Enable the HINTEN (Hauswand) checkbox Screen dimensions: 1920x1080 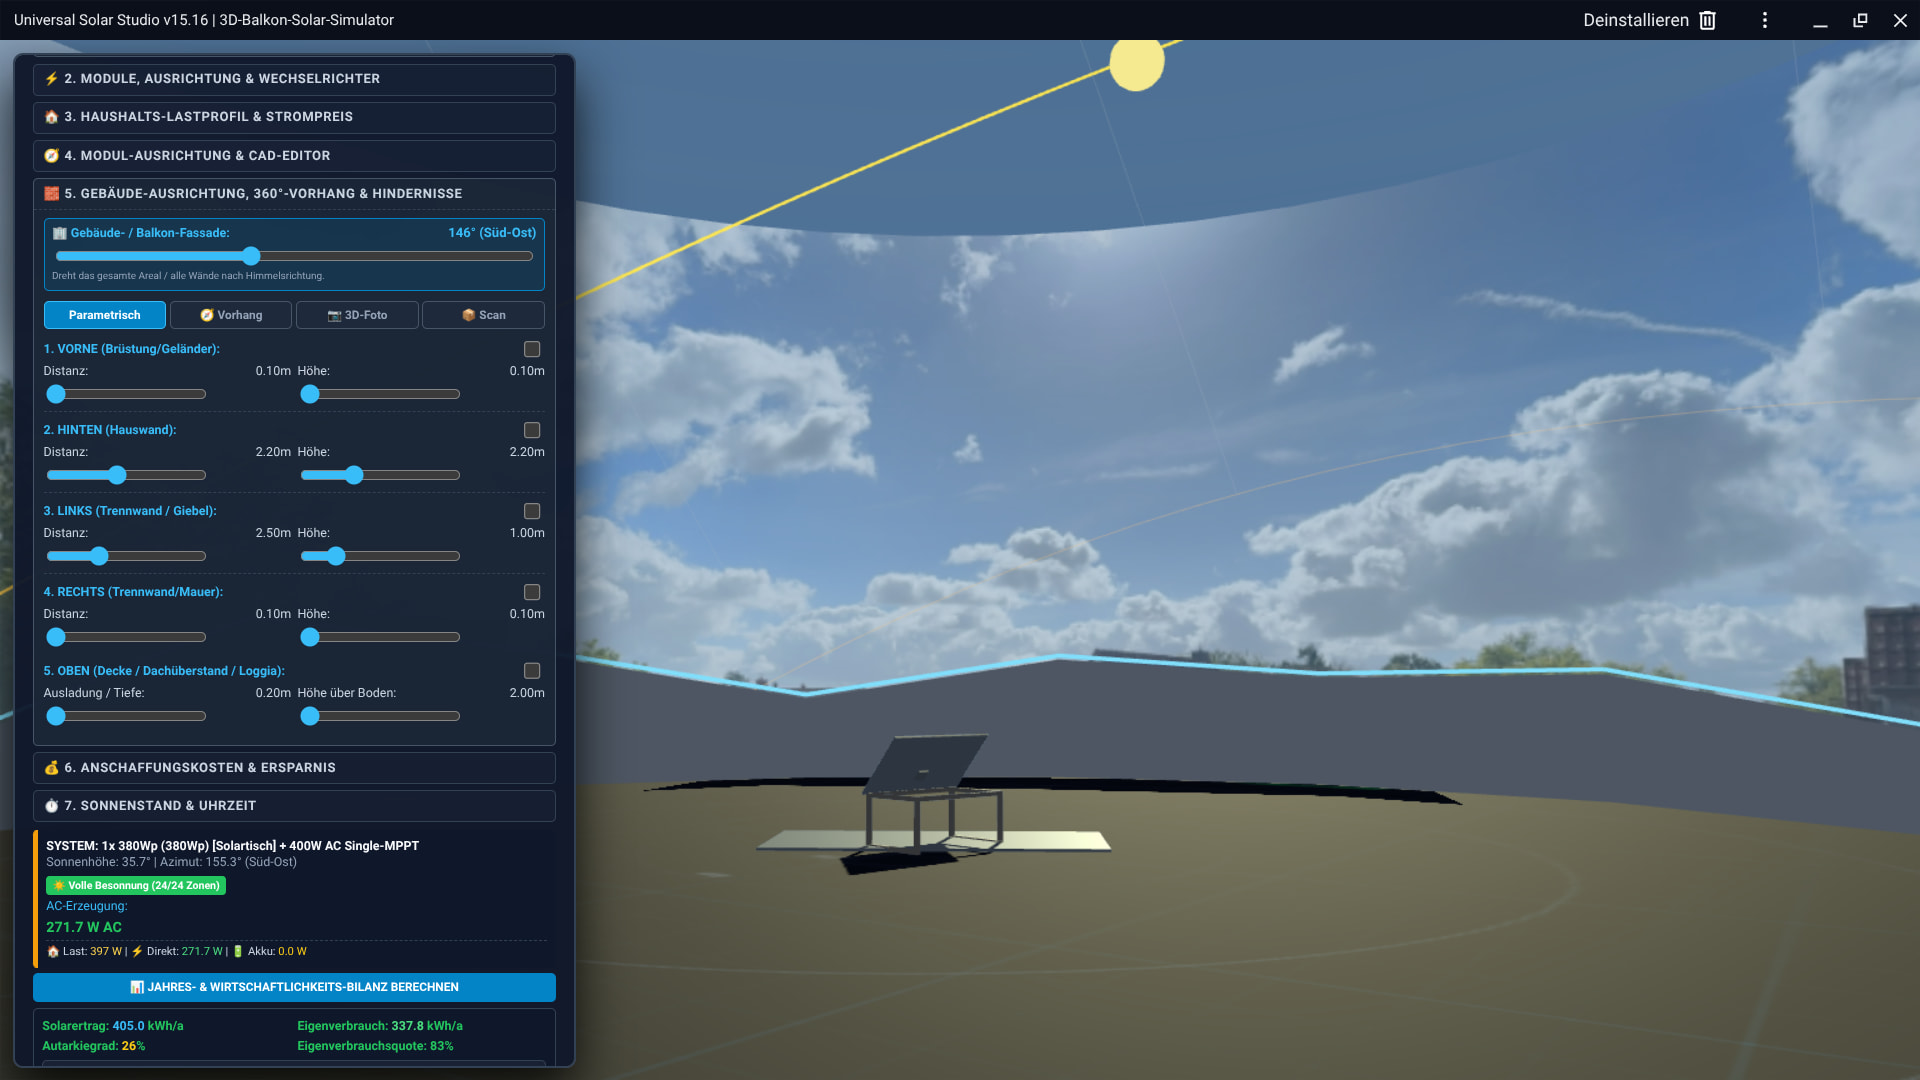click(x=532, y=430)
